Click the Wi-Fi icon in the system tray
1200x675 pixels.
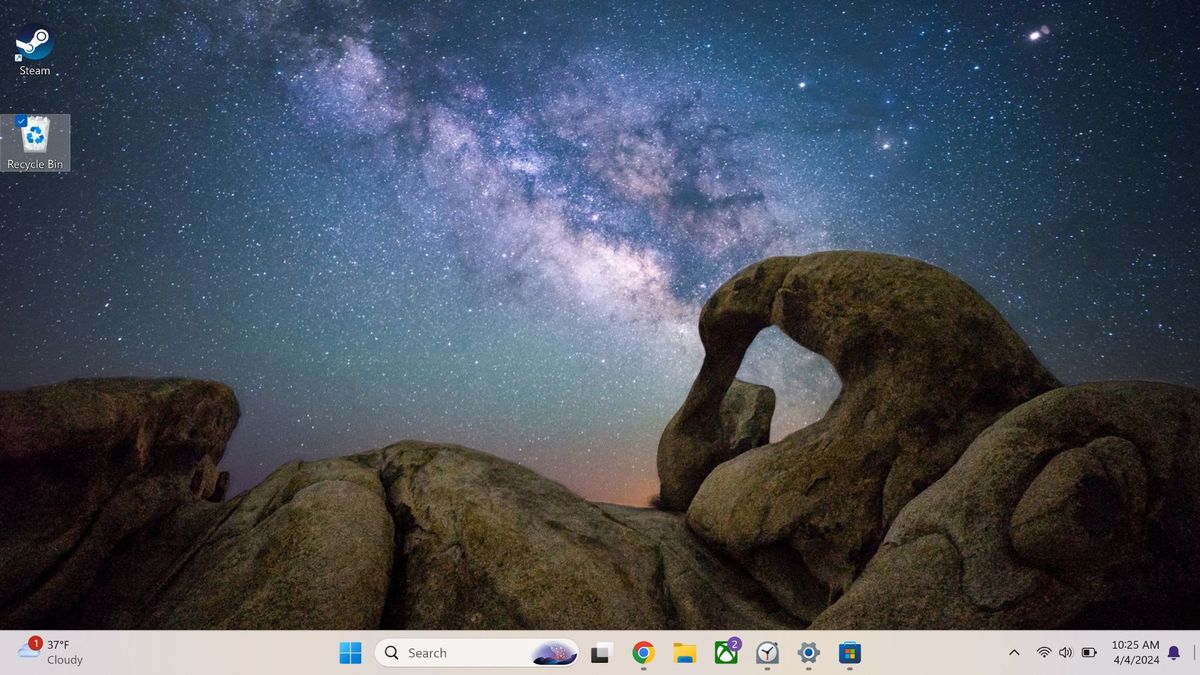(1044, 652)
